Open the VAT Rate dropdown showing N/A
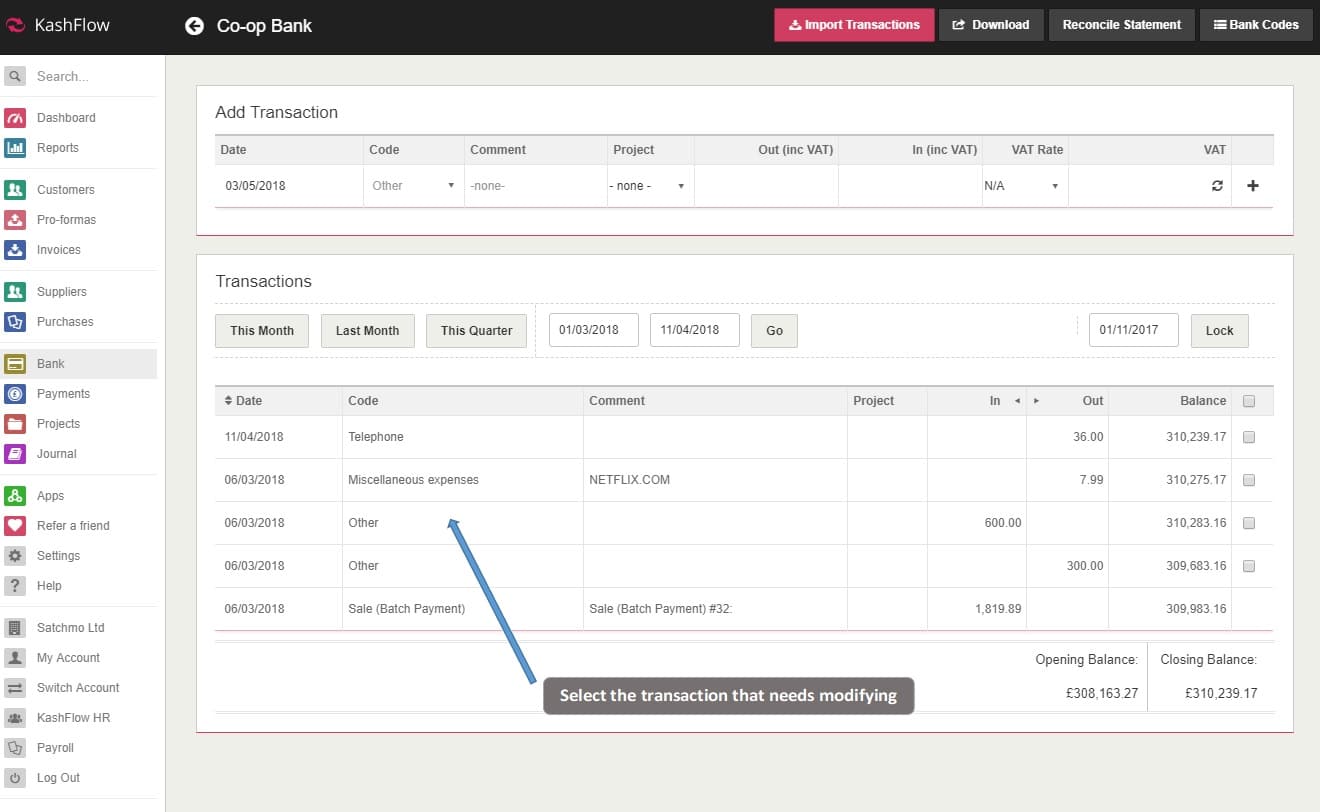 pos(1022,186)
